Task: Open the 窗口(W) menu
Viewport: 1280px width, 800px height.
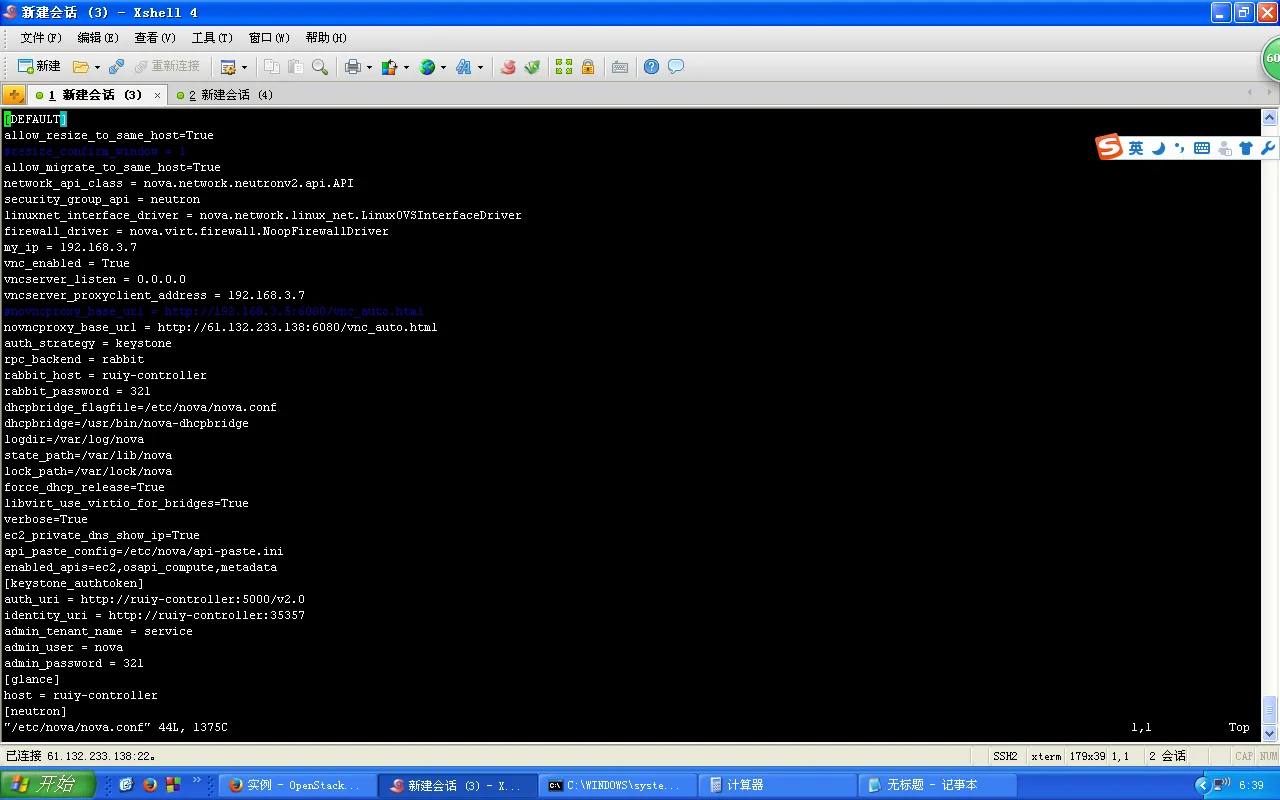Action: coord(269,38)
